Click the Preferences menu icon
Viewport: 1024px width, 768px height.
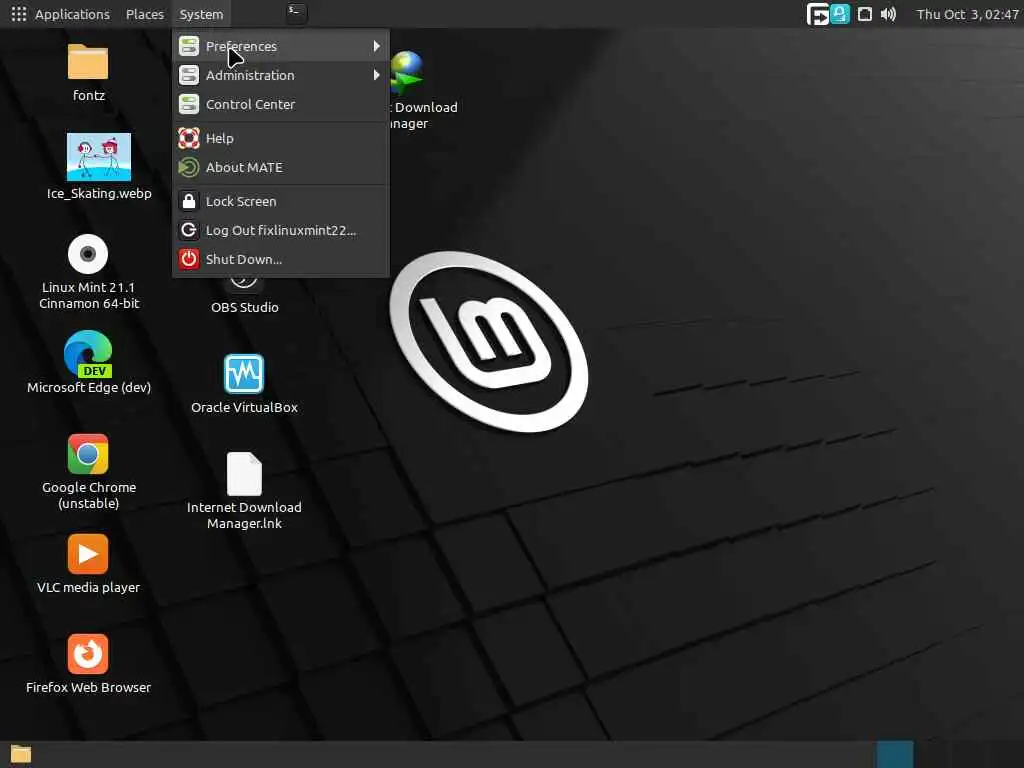(x=189, y=46)
